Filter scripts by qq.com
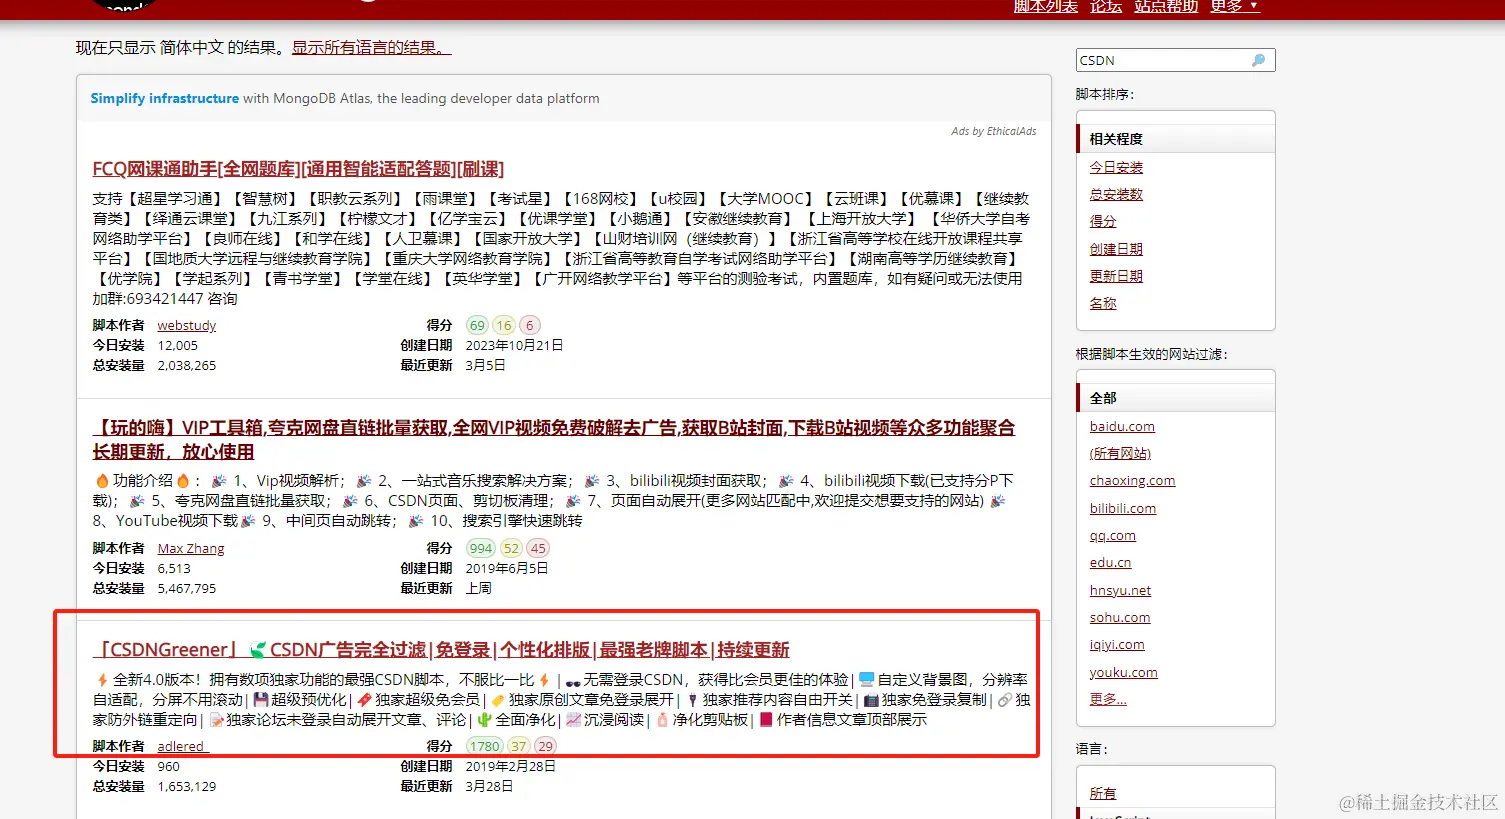 (1112, 535)
